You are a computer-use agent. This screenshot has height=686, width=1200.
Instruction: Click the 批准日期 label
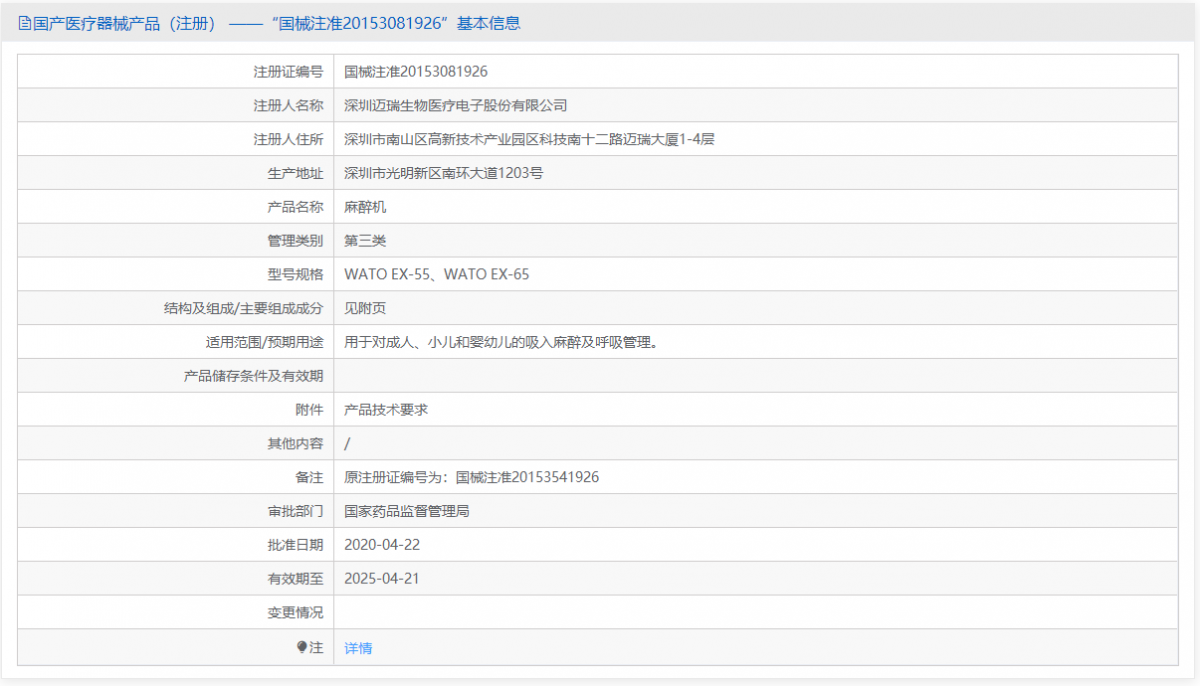point(295,545)
